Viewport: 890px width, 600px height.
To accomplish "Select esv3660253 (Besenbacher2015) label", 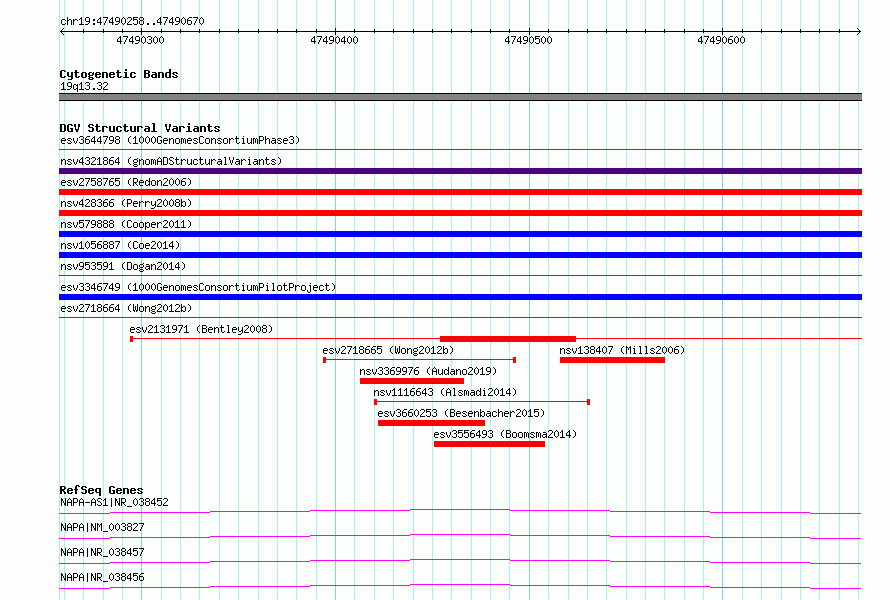I will [461, 413].
